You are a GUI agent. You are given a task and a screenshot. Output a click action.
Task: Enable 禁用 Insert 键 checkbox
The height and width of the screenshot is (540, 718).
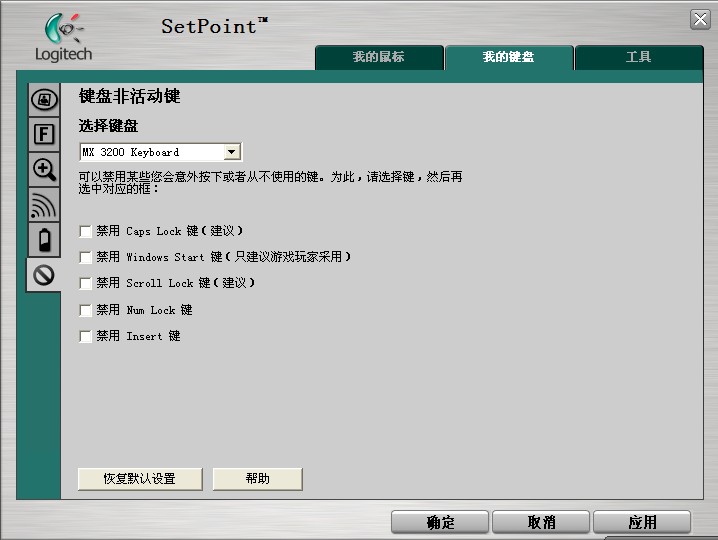(85, 337)
